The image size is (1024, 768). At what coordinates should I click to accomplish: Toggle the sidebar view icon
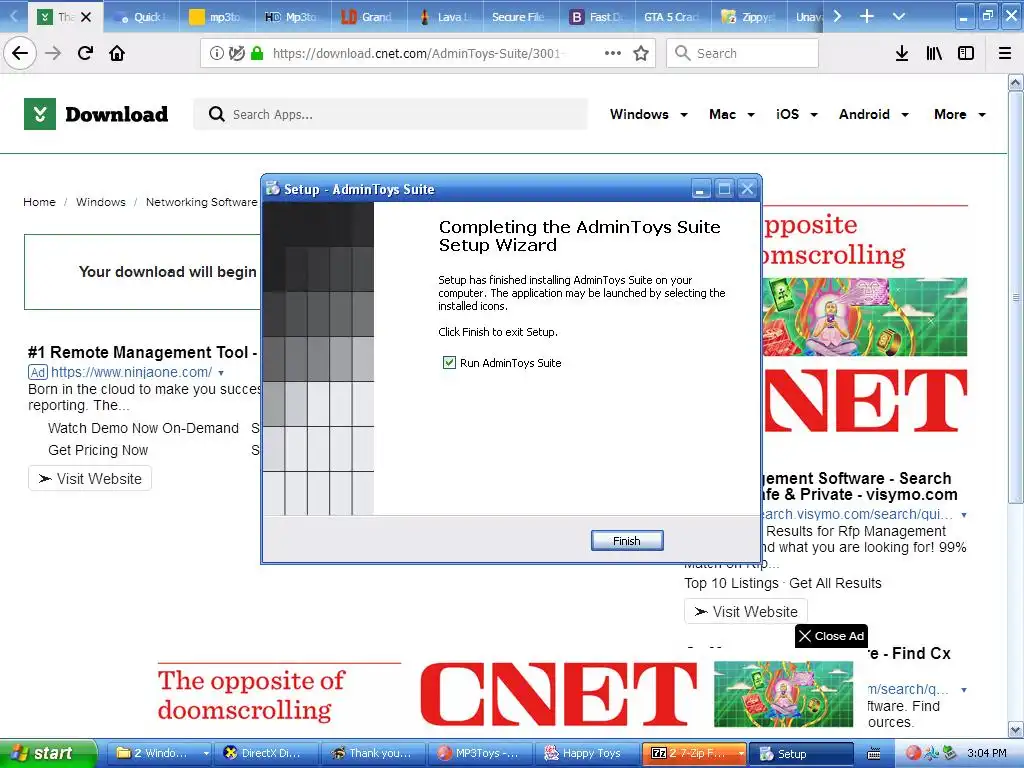(x=966, y=53)
